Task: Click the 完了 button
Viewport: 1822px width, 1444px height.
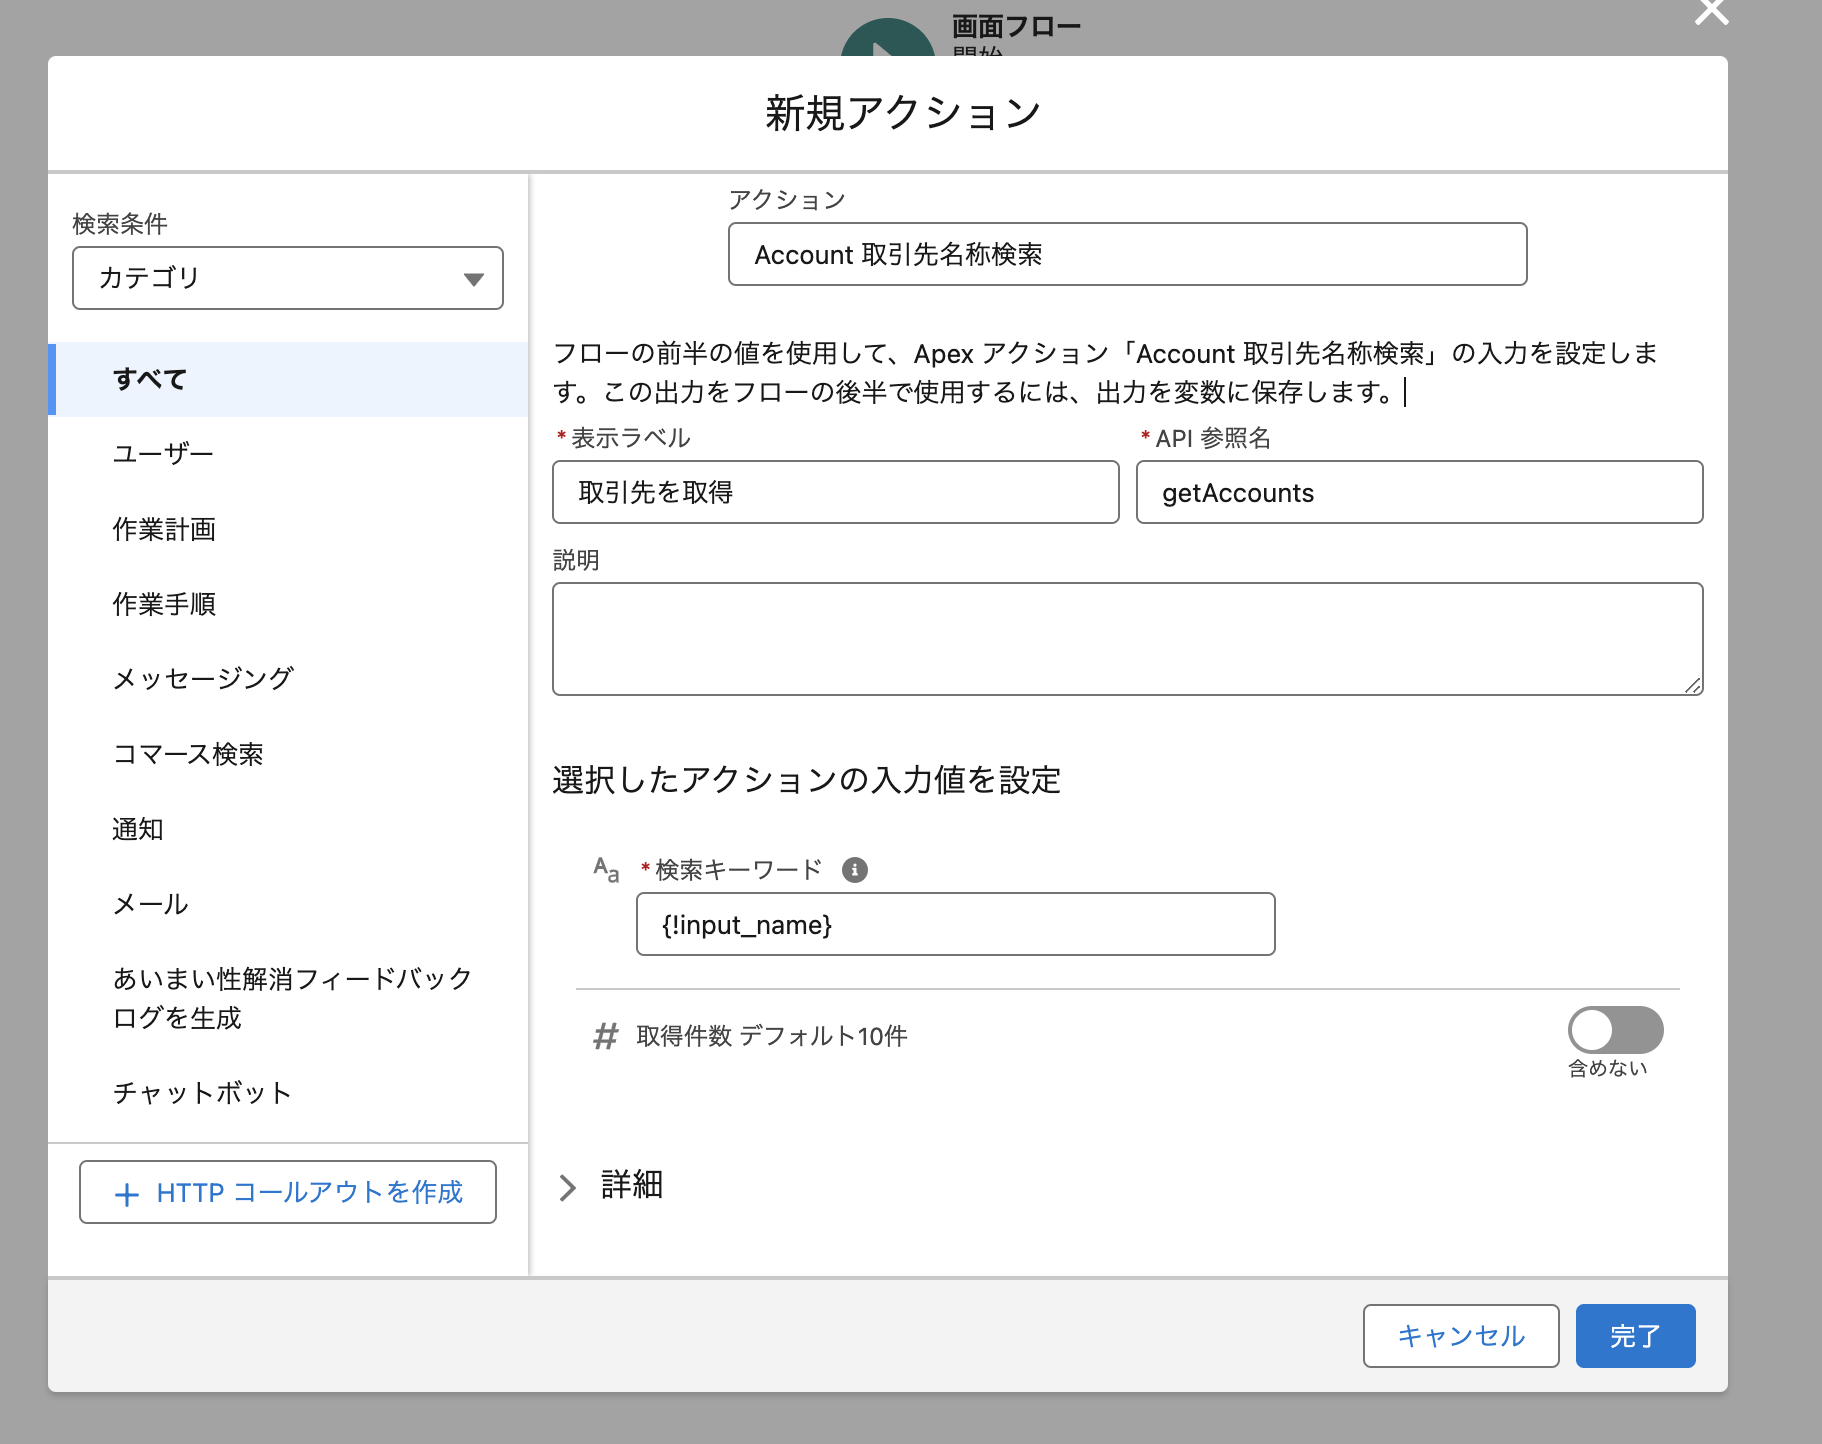Action: point(1634,1335)
